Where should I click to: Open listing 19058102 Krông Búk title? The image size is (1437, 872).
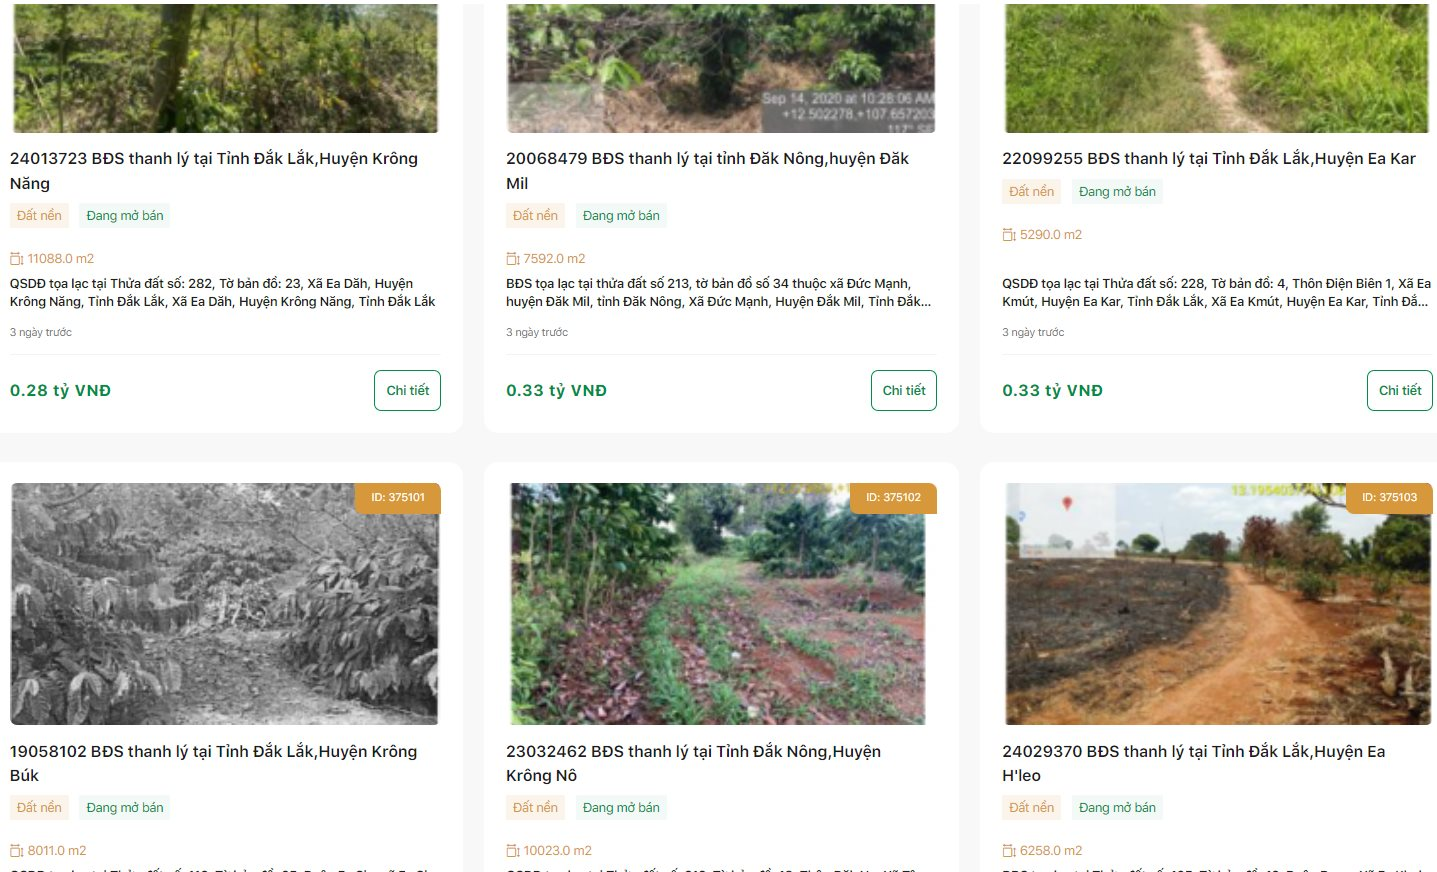[213, 763]
